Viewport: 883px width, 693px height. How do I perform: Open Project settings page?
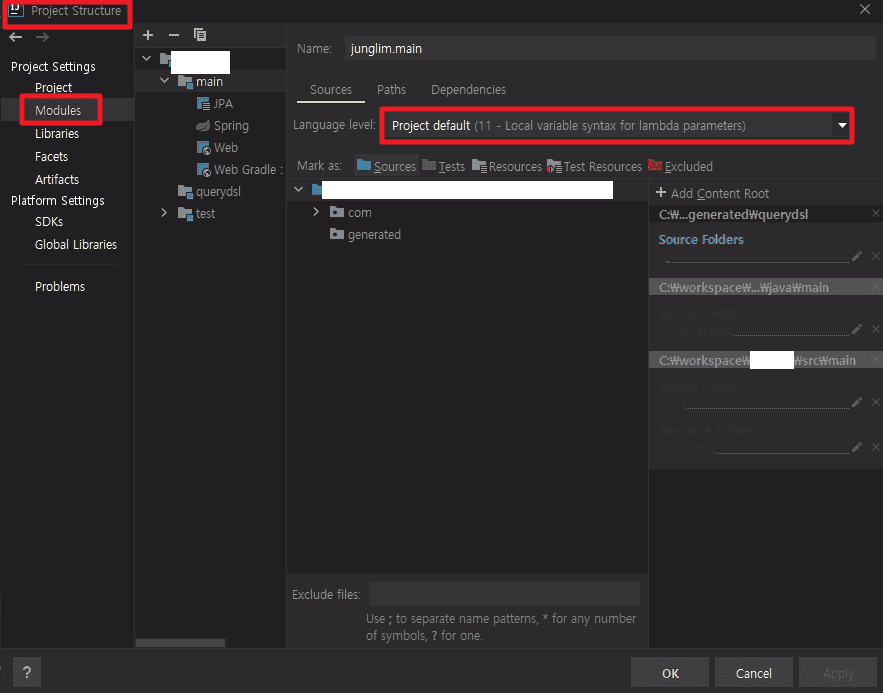click(x=53, y=87)
